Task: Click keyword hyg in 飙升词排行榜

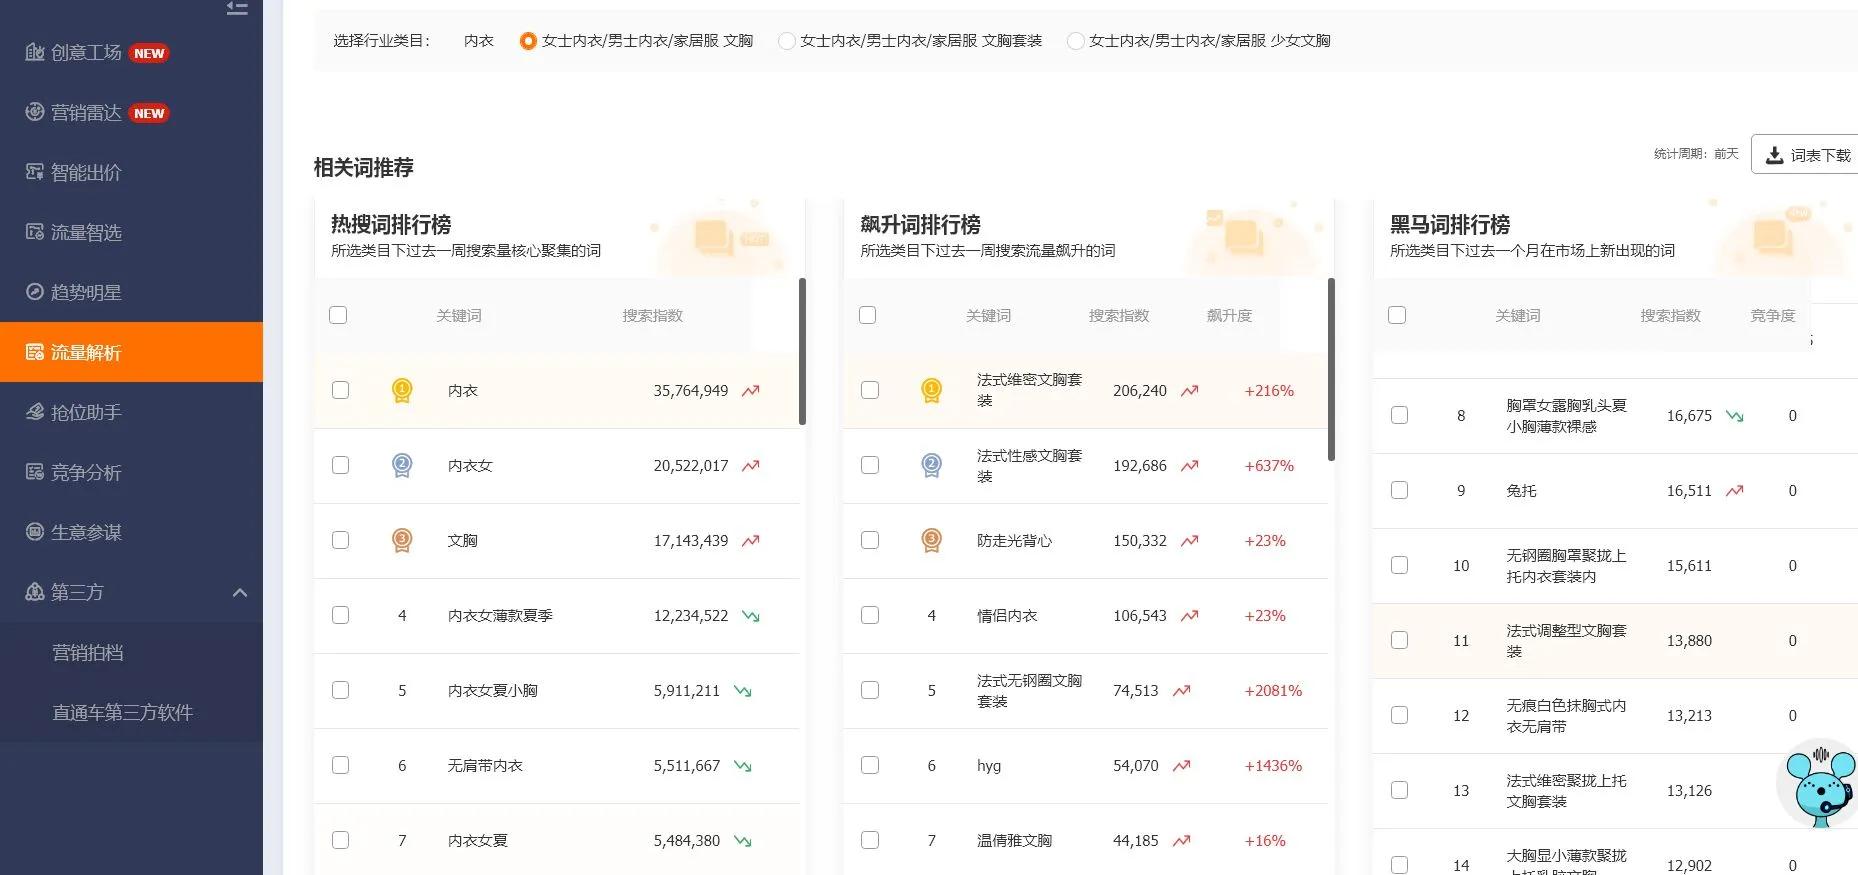Action: tap(989, 766)
